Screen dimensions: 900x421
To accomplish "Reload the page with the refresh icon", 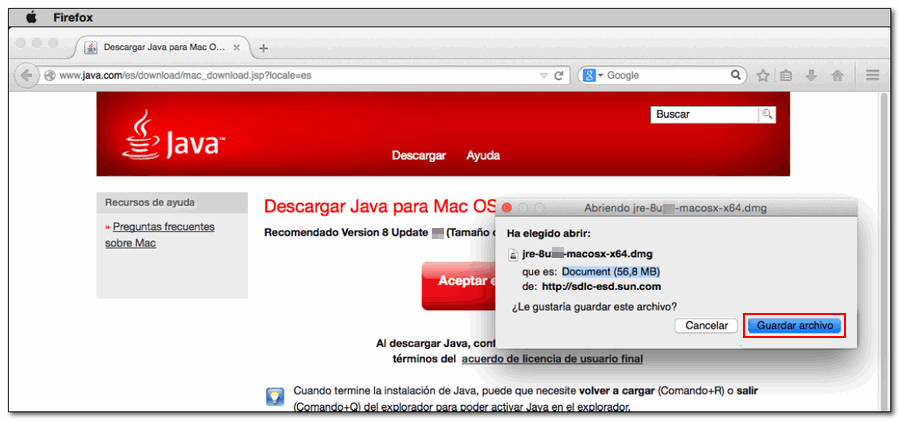I will [559, 75].
